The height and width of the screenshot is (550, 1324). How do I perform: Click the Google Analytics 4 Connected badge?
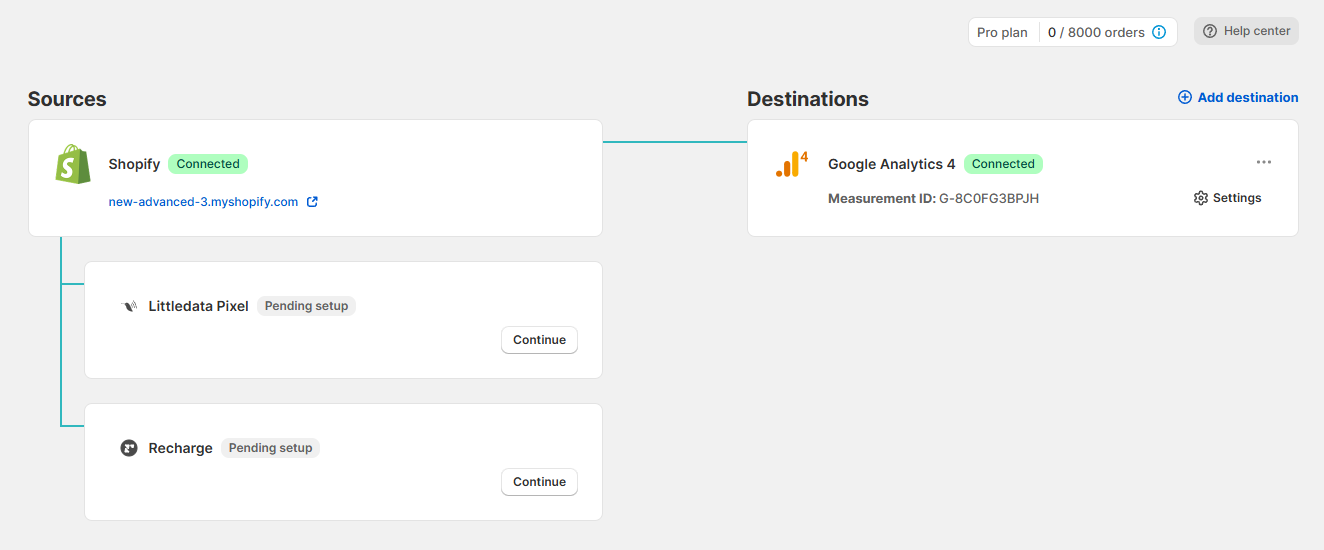[1003, 164]
